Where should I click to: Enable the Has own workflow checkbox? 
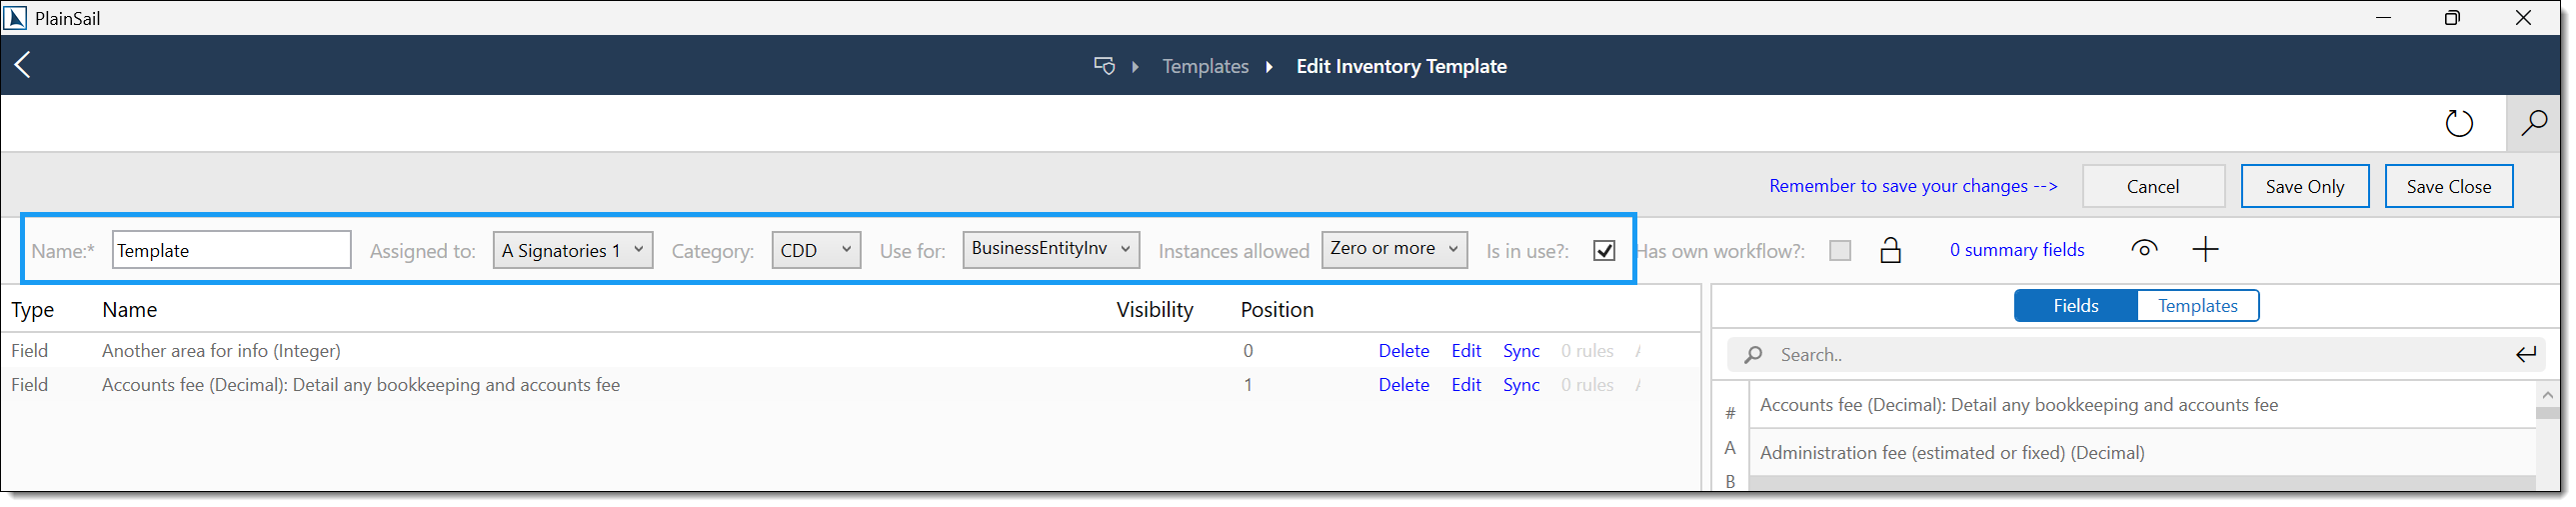[x=1839, y=250]
